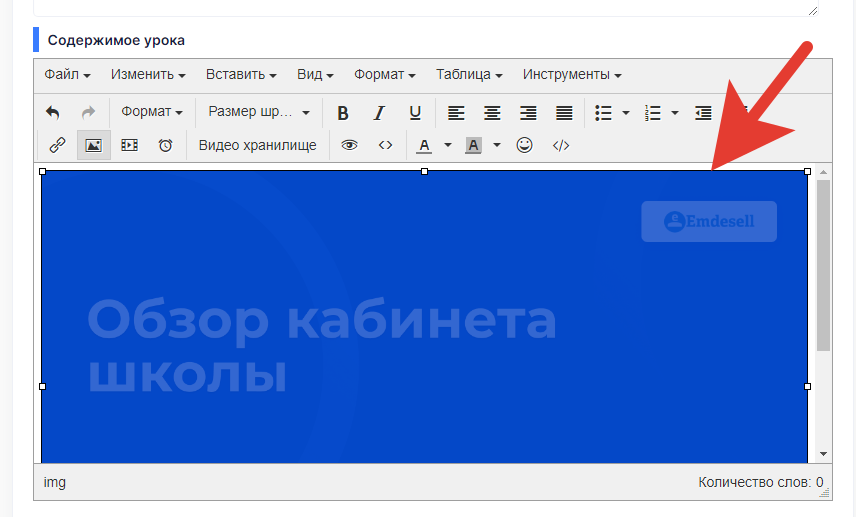Open emoticons smiley picker
The image size is (856, 517).
524,145
